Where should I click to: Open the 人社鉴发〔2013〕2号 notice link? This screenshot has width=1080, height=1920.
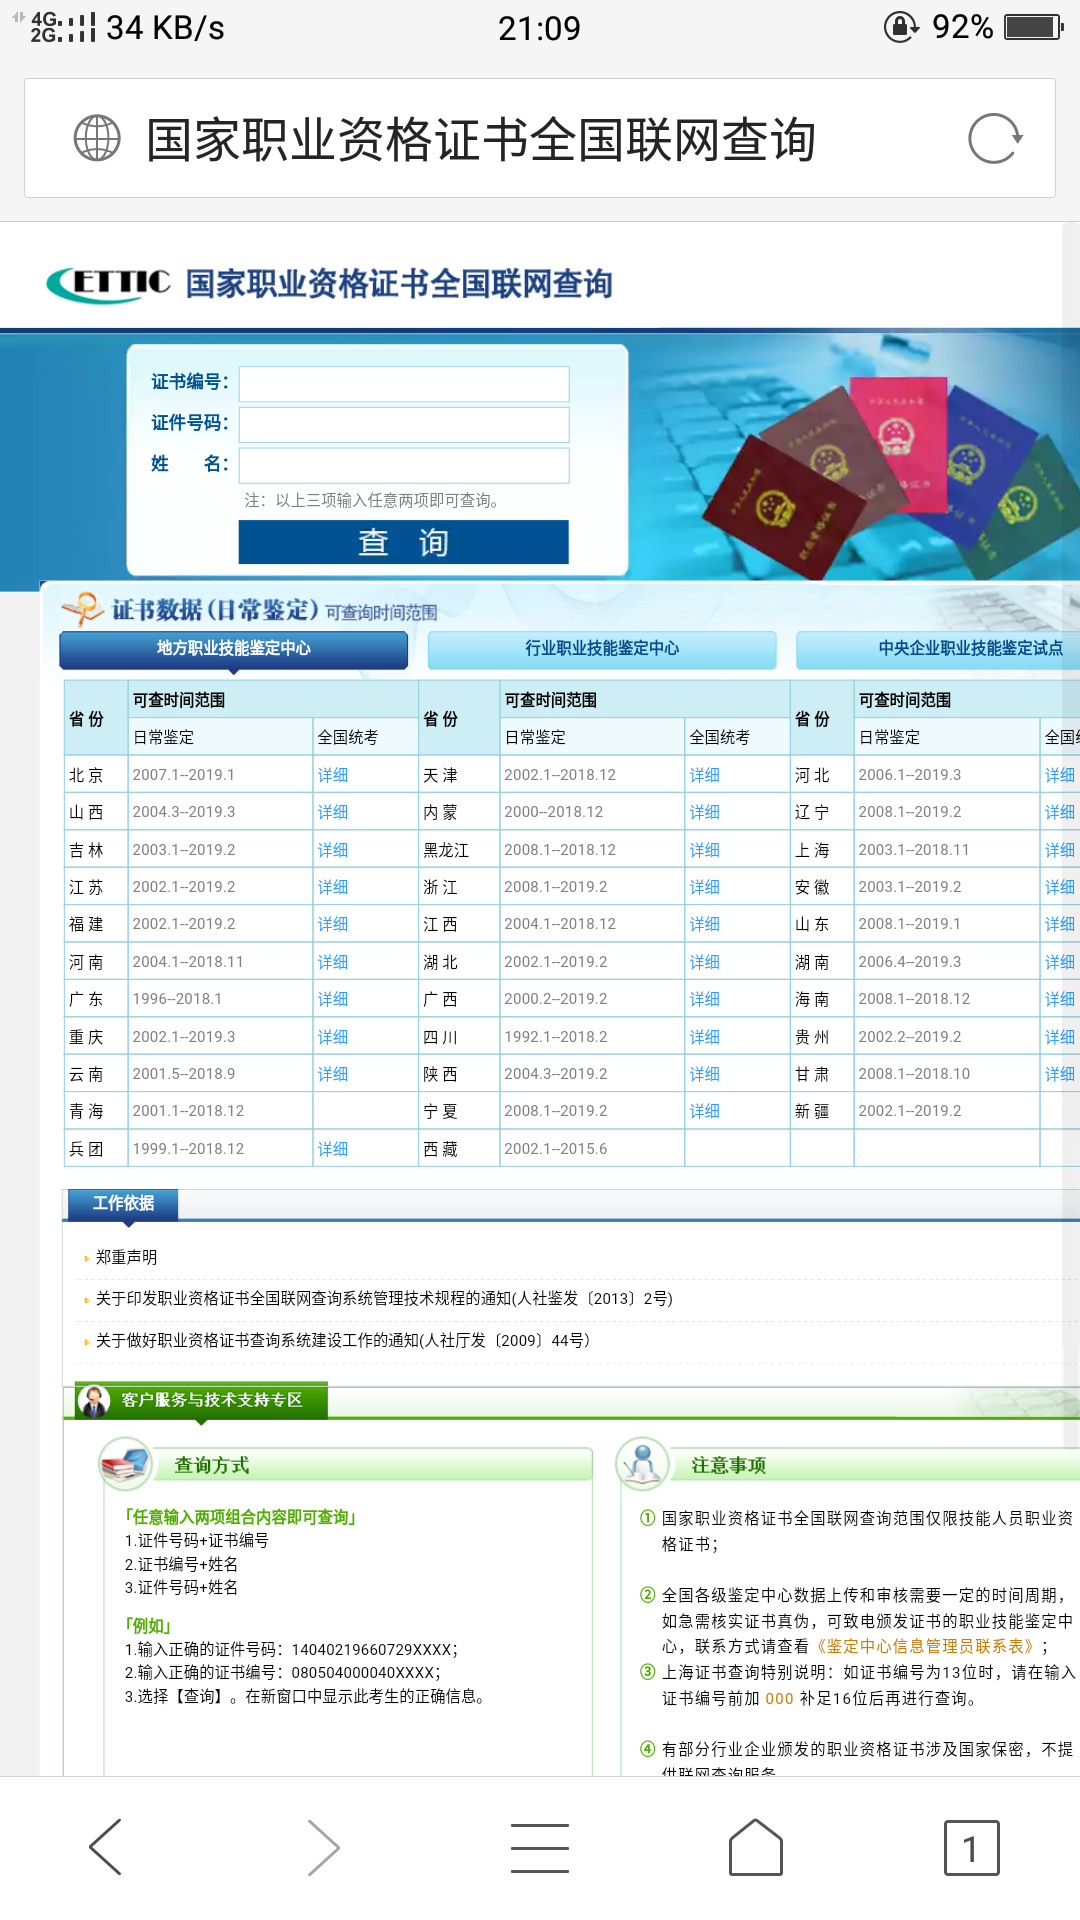pyautogui.click(x=384, y=1298)
